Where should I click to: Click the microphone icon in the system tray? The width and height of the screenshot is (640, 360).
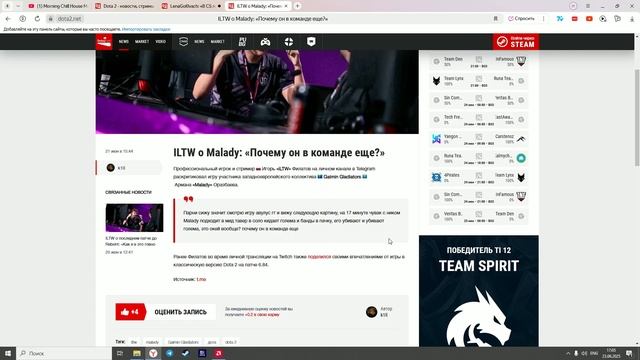pyautogui.click(x=576, y=353)
